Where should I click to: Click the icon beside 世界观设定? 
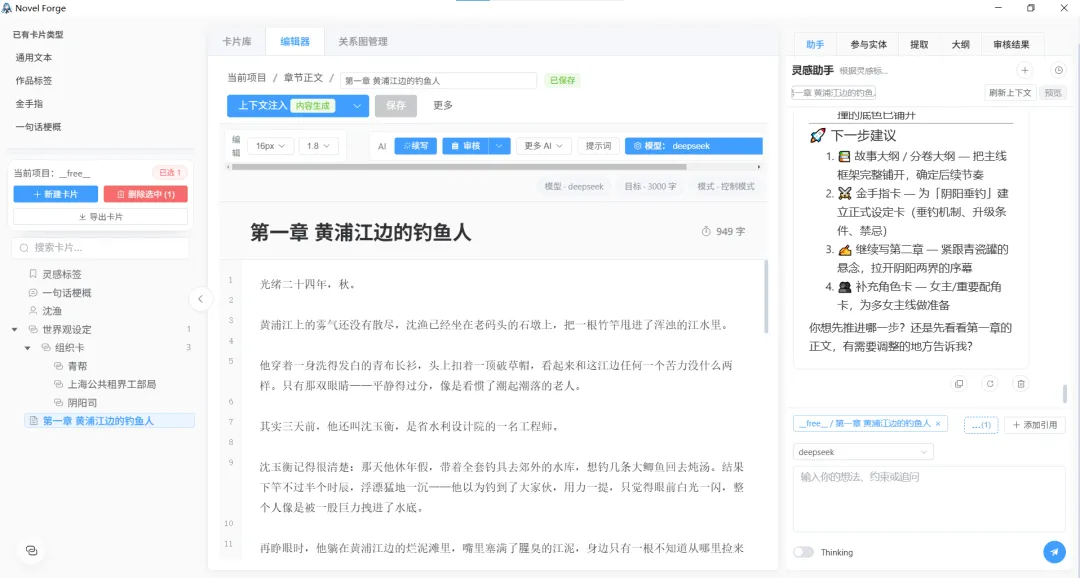(32, 329)
